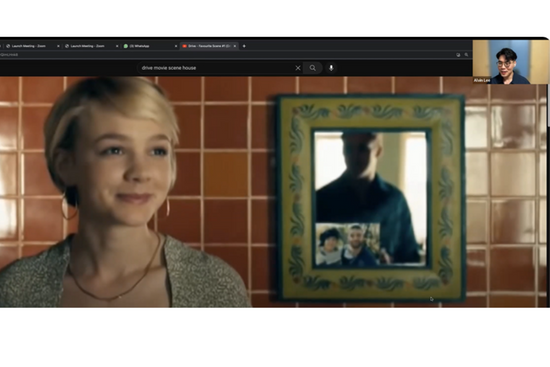The image size is (550, 367).
Task: Close the second Launch Meeting - Zoom tab
Action: (117, 46)
